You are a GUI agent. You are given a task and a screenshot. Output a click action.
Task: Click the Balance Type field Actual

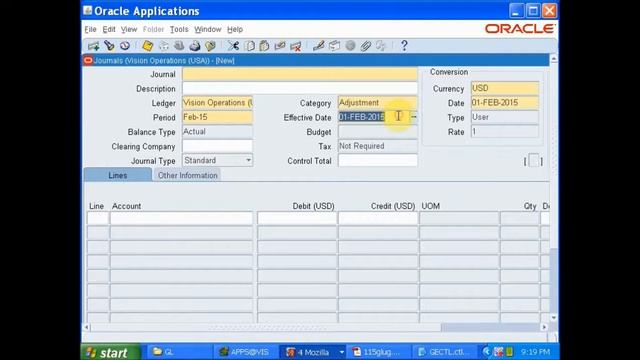pyautogui.click(x=218, y=131)
